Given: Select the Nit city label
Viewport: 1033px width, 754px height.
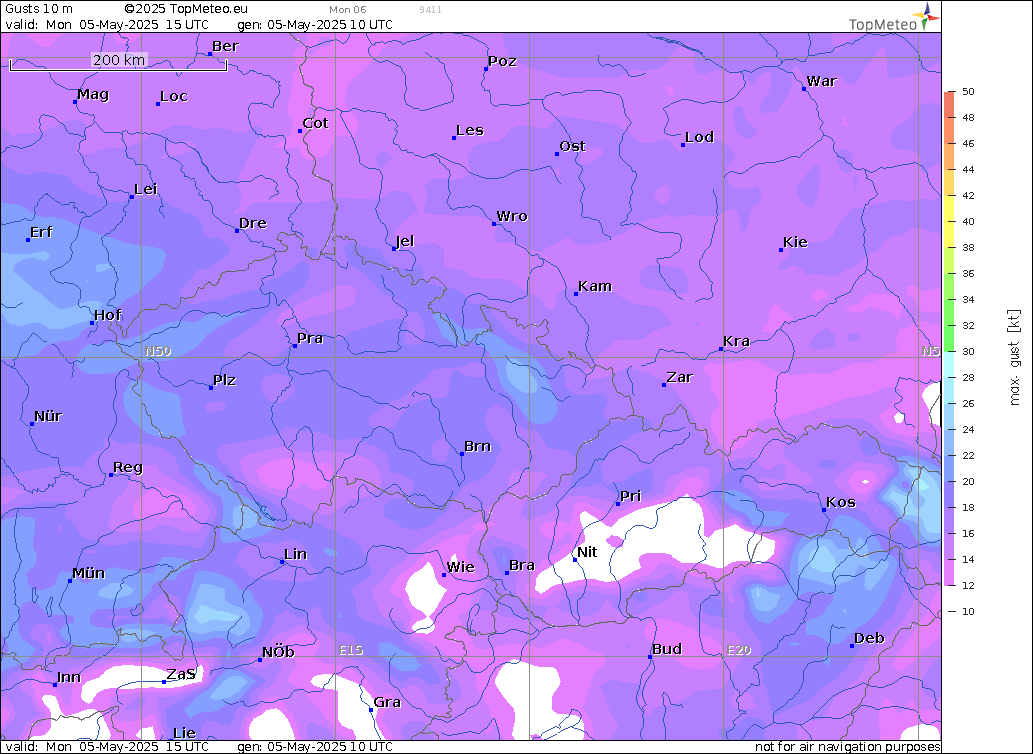Looking at the screenshot, I should [x=587, y=552].
